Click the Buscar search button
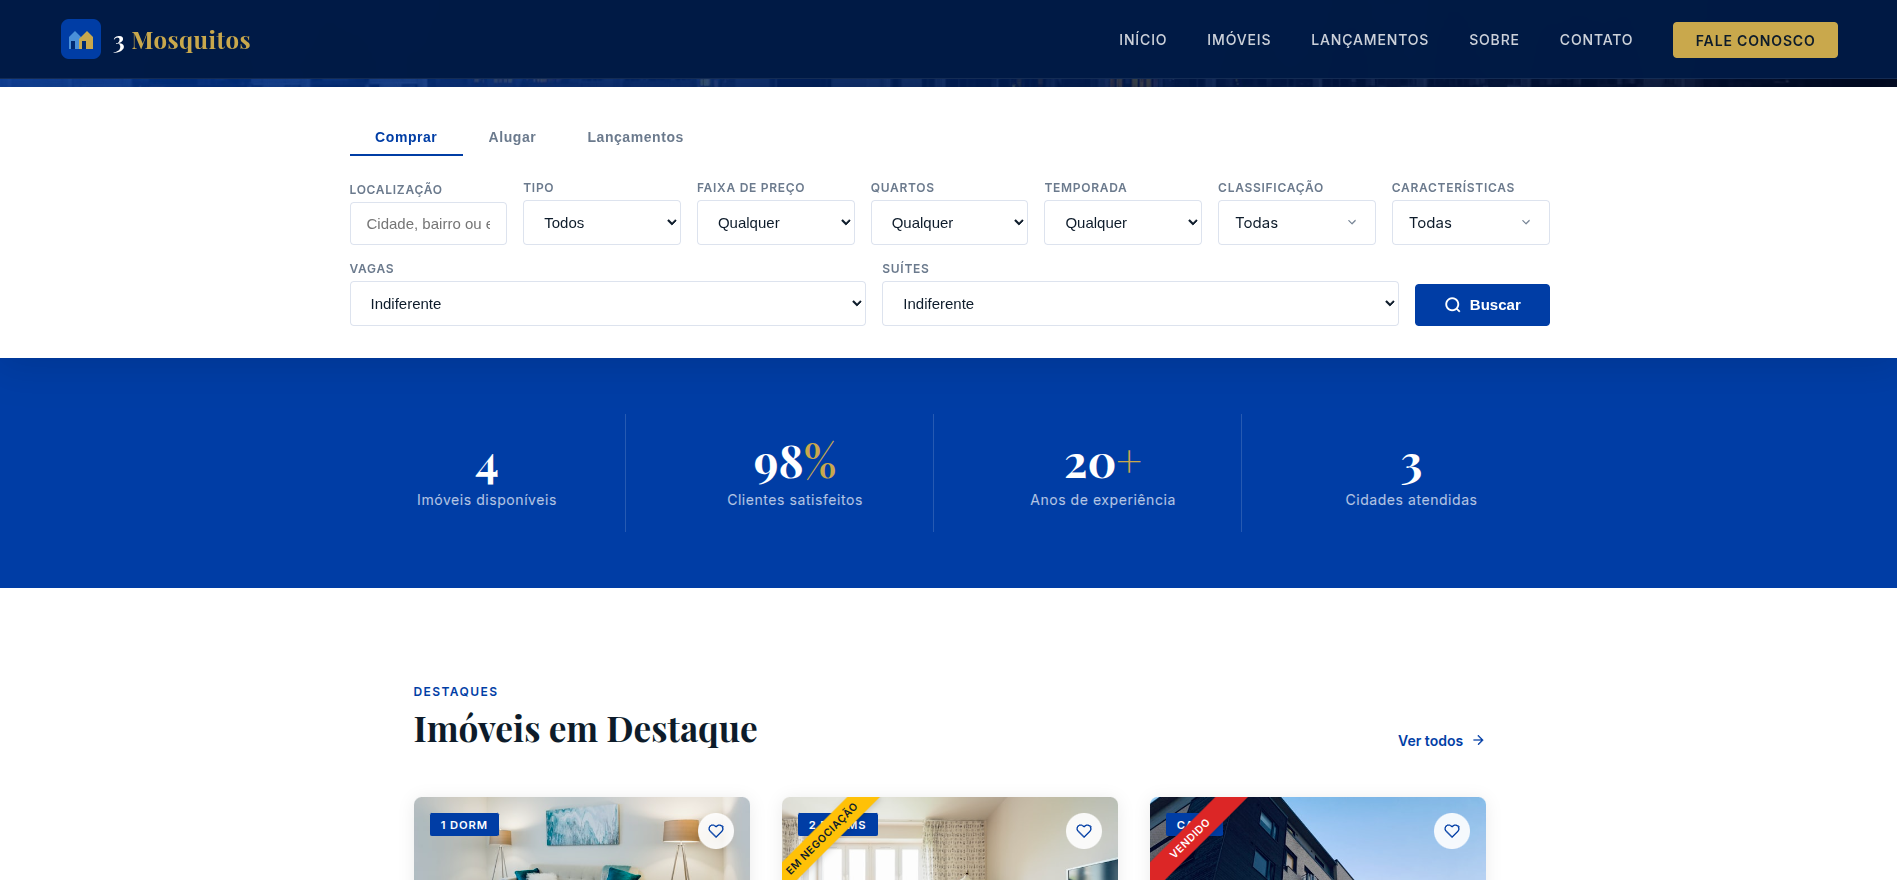This screenshot has width=1897, height=880. (x=1482, y=305)
